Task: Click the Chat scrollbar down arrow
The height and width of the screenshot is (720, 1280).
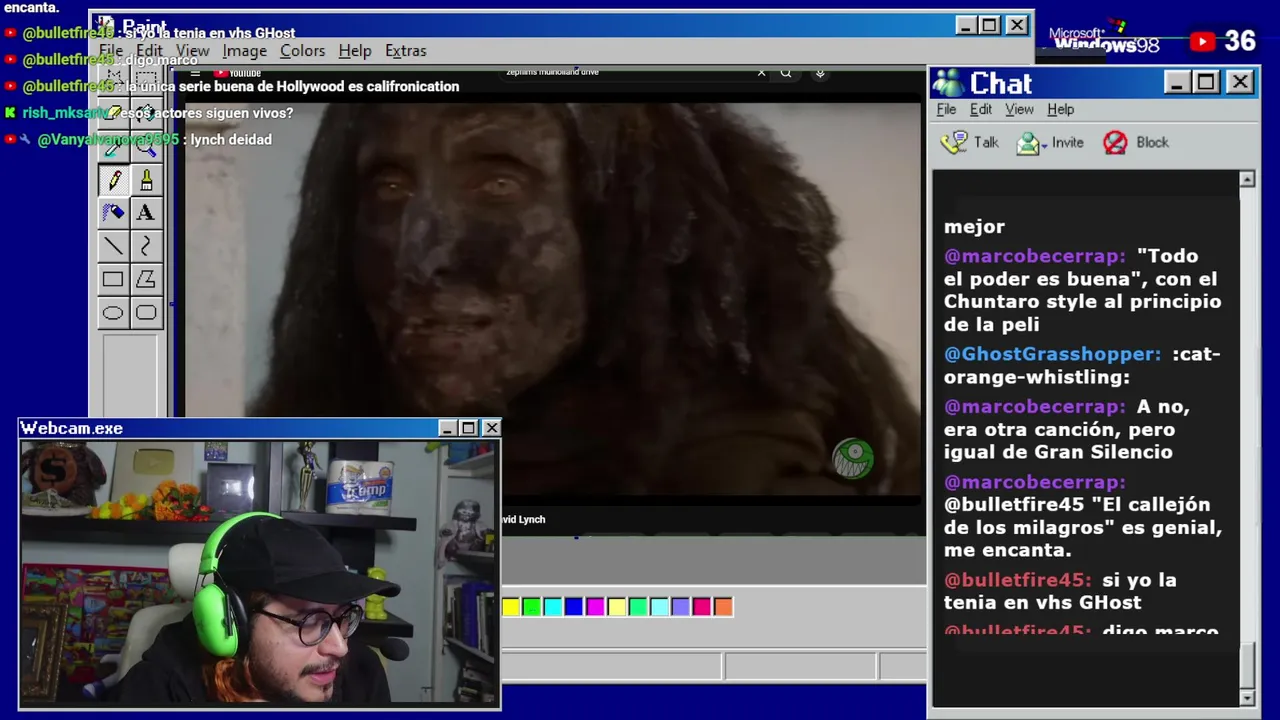Action: (x=1247, y=697)
